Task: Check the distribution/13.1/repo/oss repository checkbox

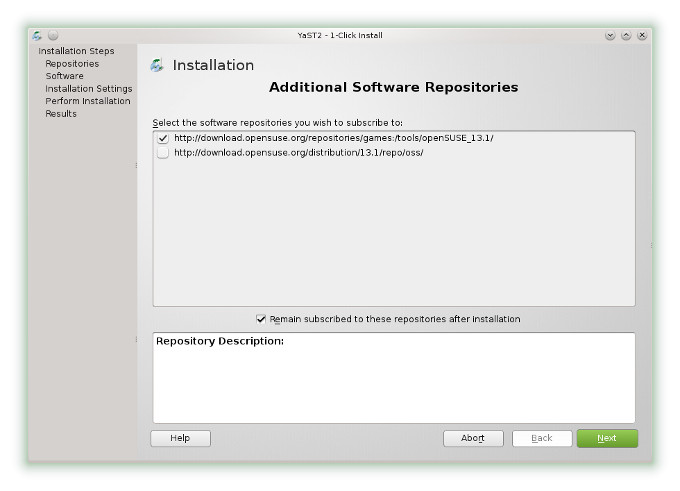Action: pyautogui.click(x=163, y=153)
